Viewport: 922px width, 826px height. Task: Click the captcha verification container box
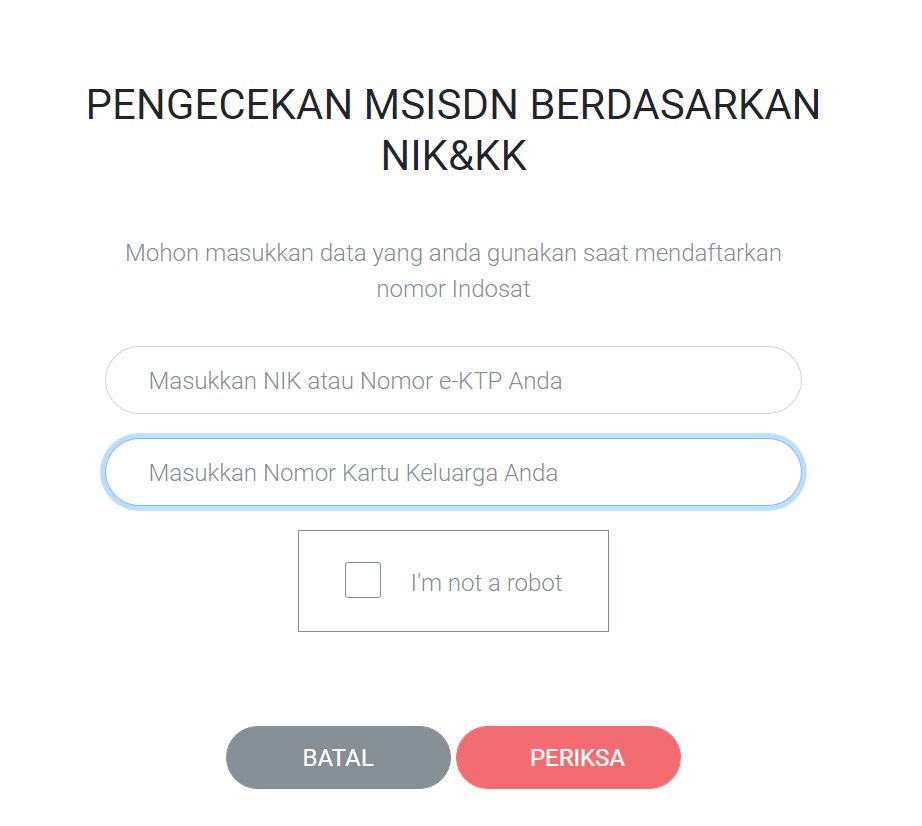coord(453,580)
